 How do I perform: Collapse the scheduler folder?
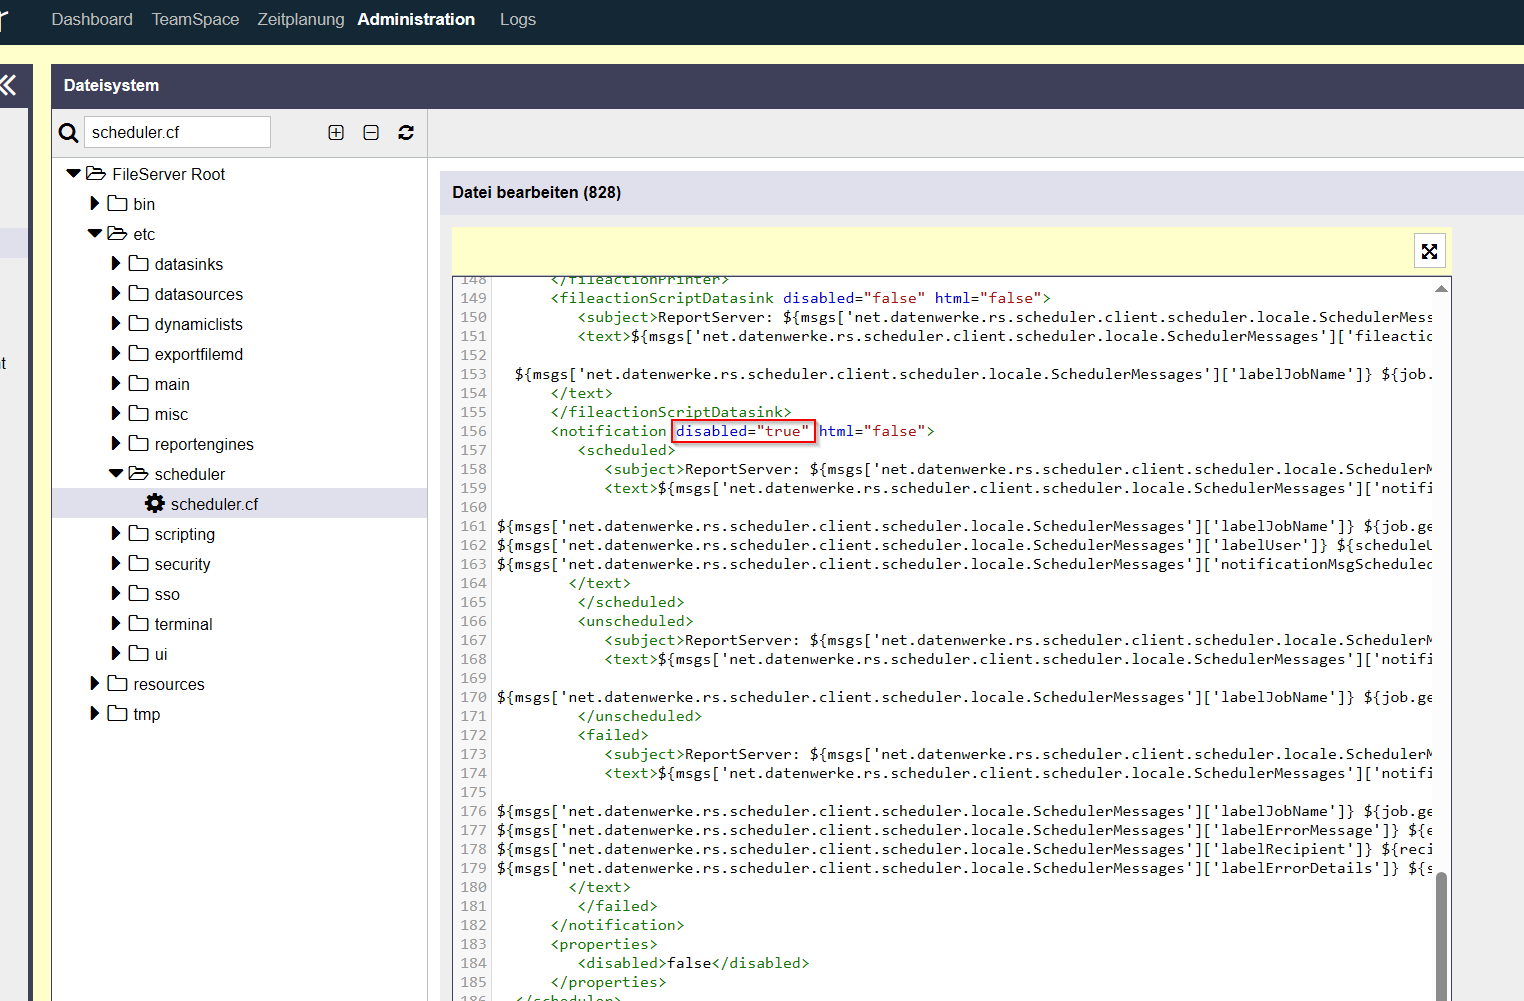pos(116,474)
